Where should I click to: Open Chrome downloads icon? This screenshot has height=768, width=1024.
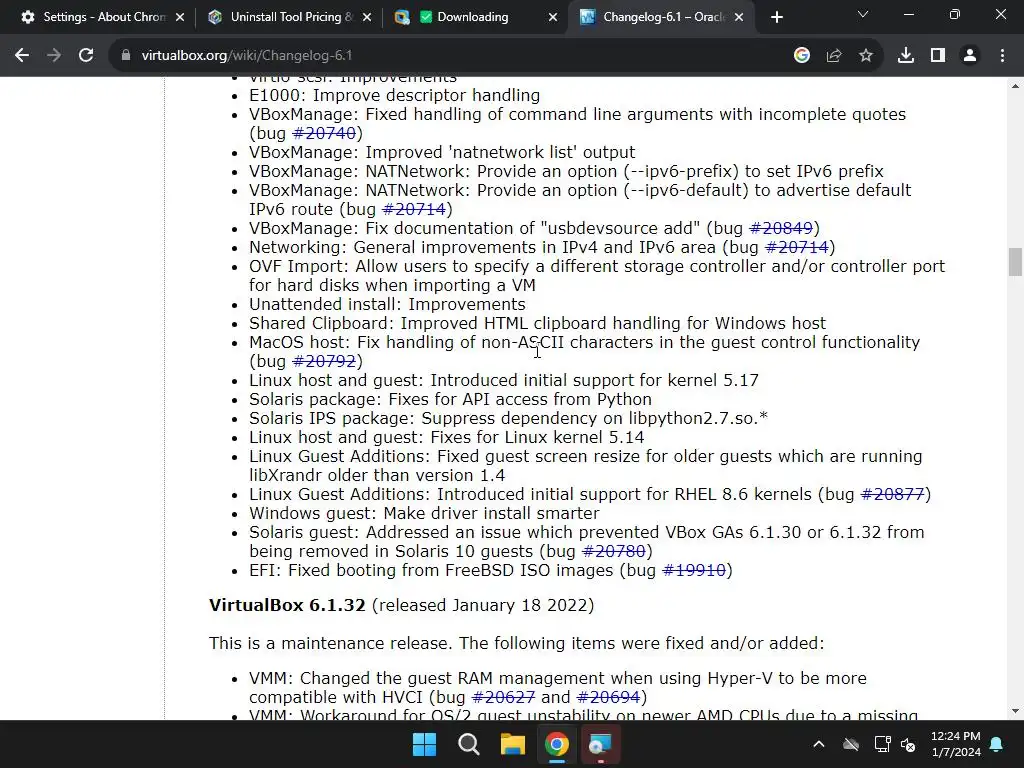pos(906,56)
